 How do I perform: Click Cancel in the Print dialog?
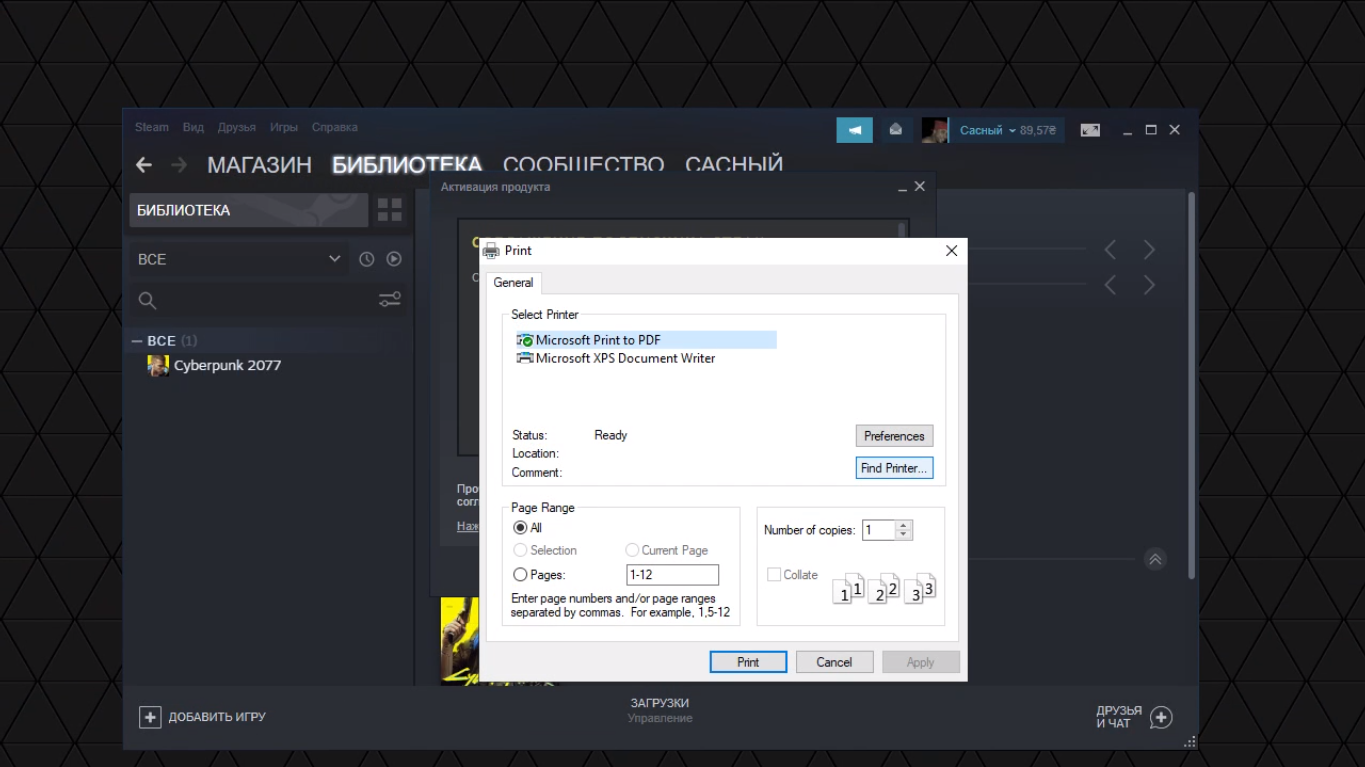click(x=834, y=662)
